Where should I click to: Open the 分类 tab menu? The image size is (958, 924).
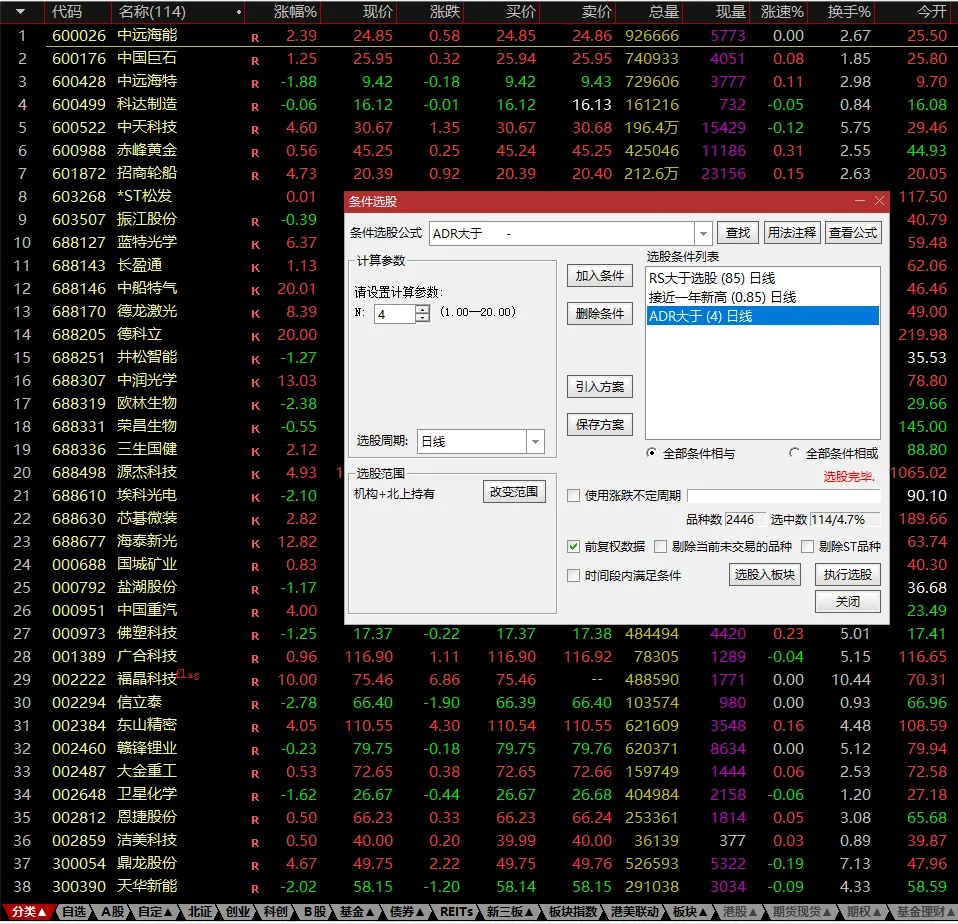pyautogui.click(x=28, y=912)
